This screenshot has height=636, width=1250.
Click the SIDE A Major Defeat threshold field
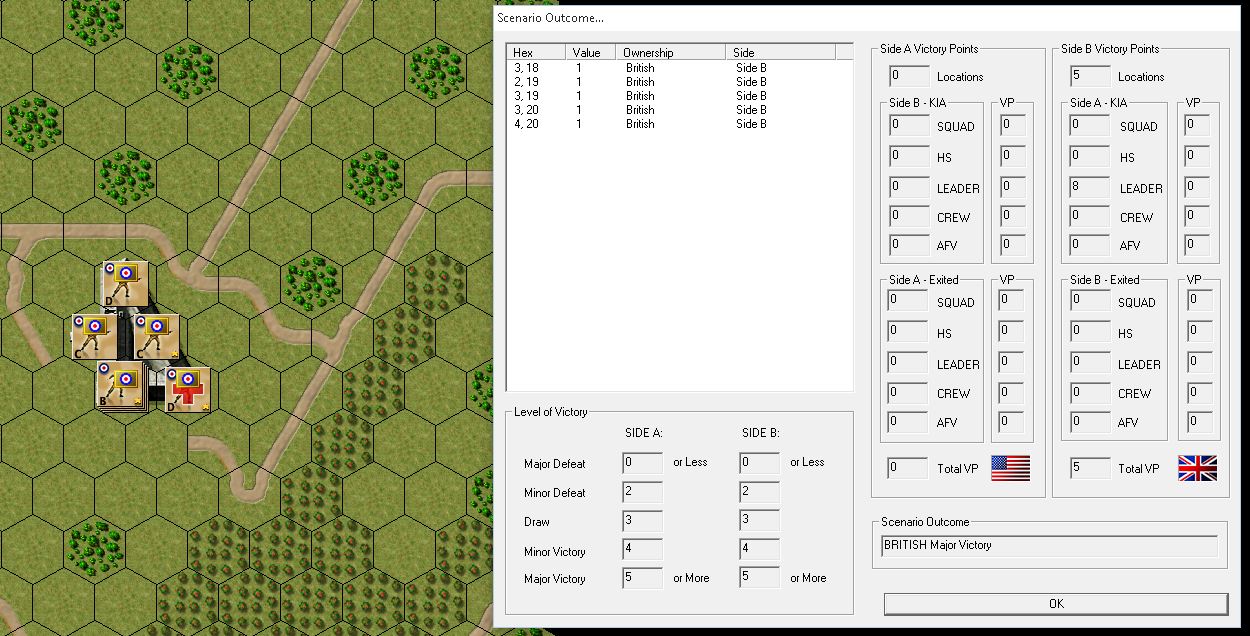643,463
